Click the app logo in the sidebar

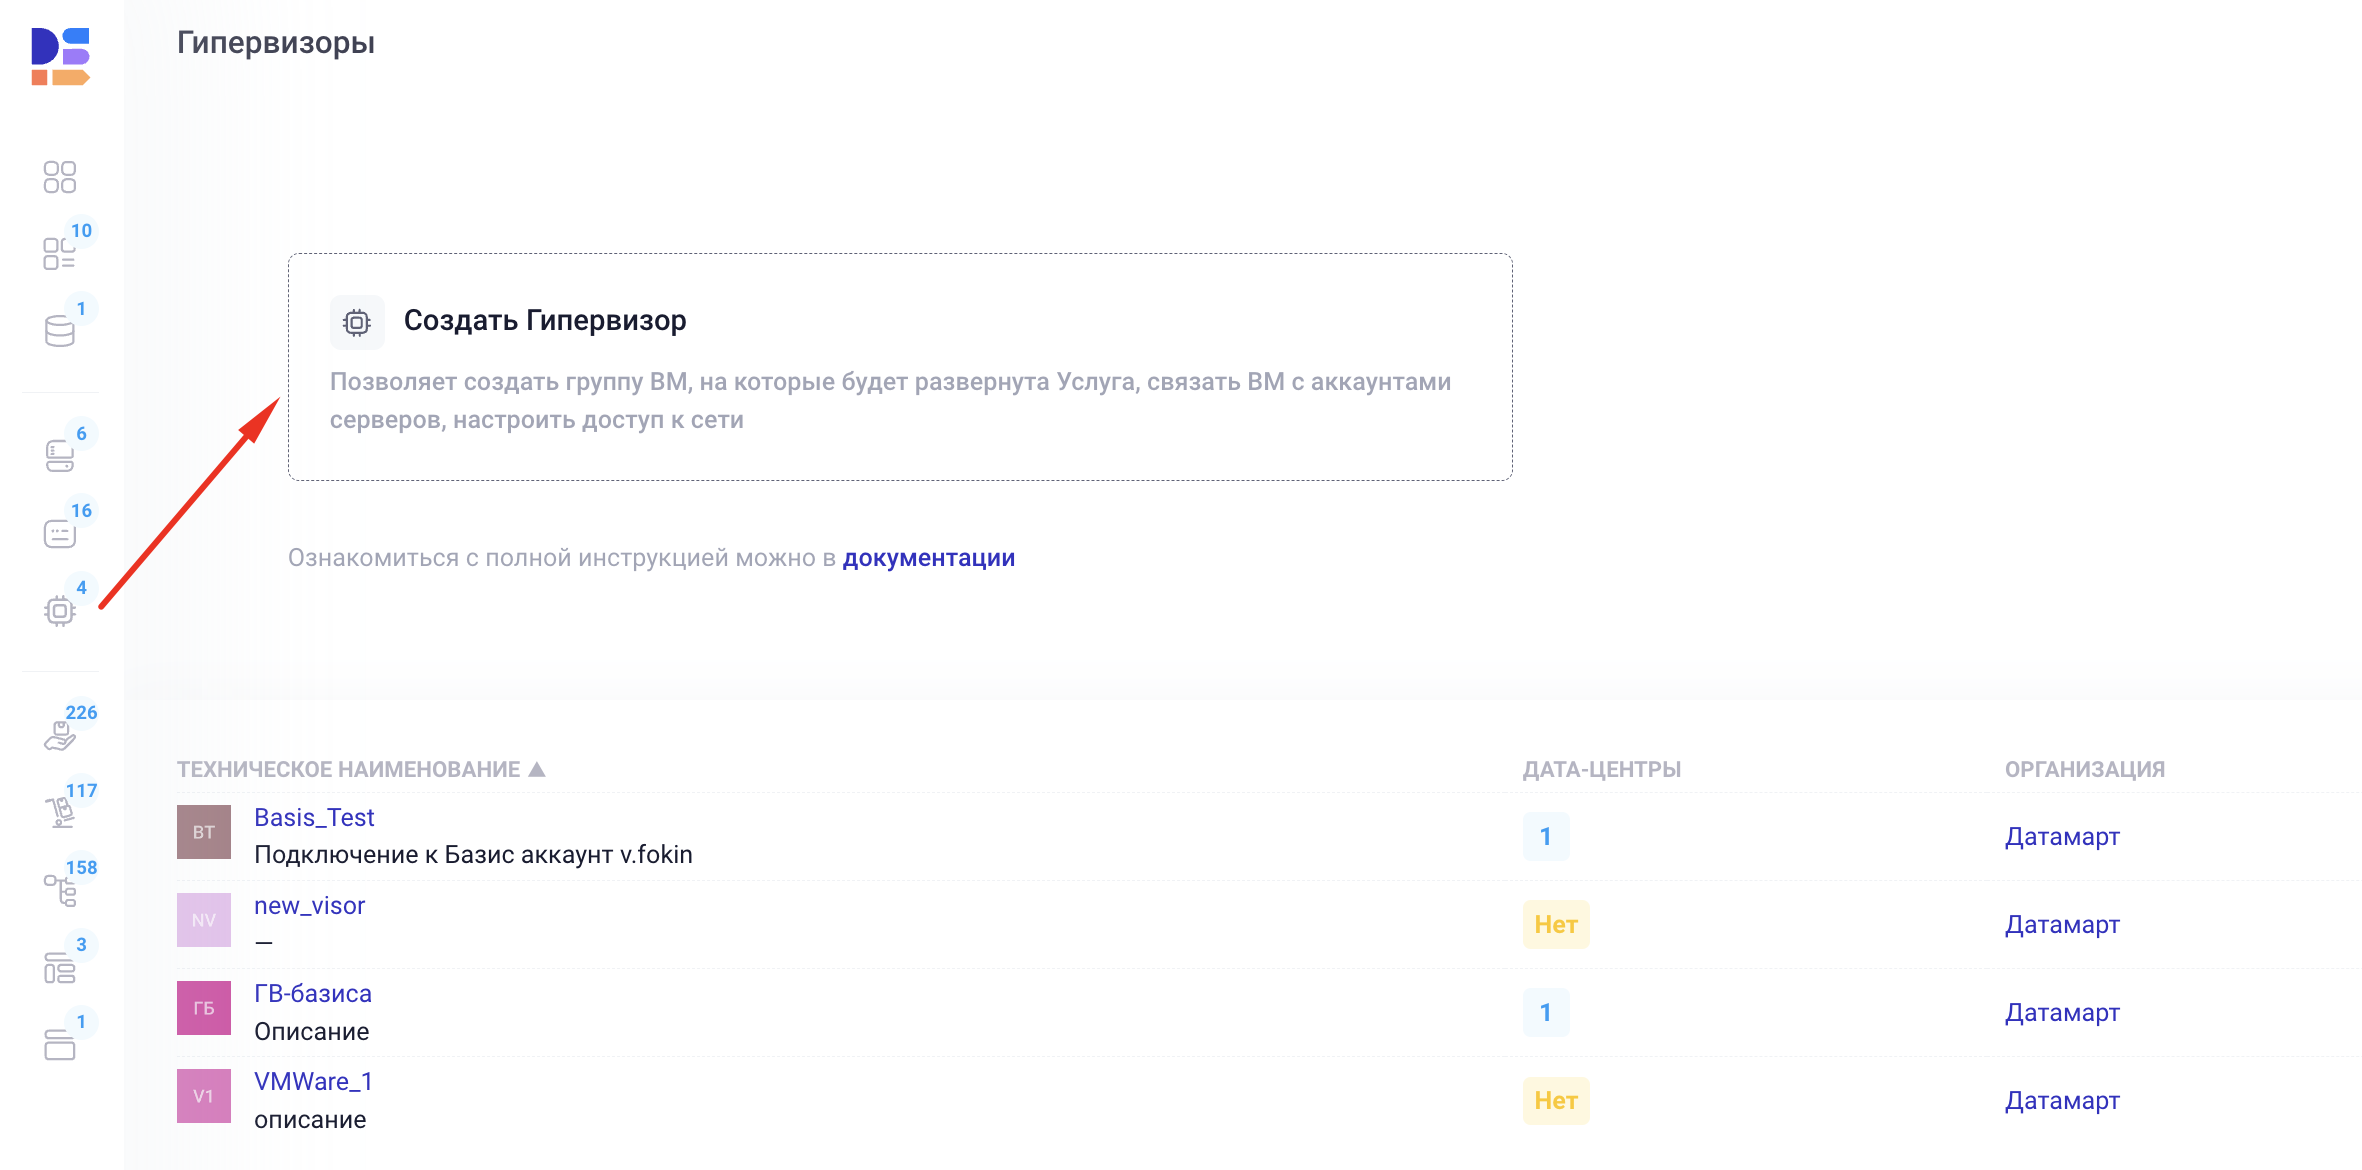[60, 56]
